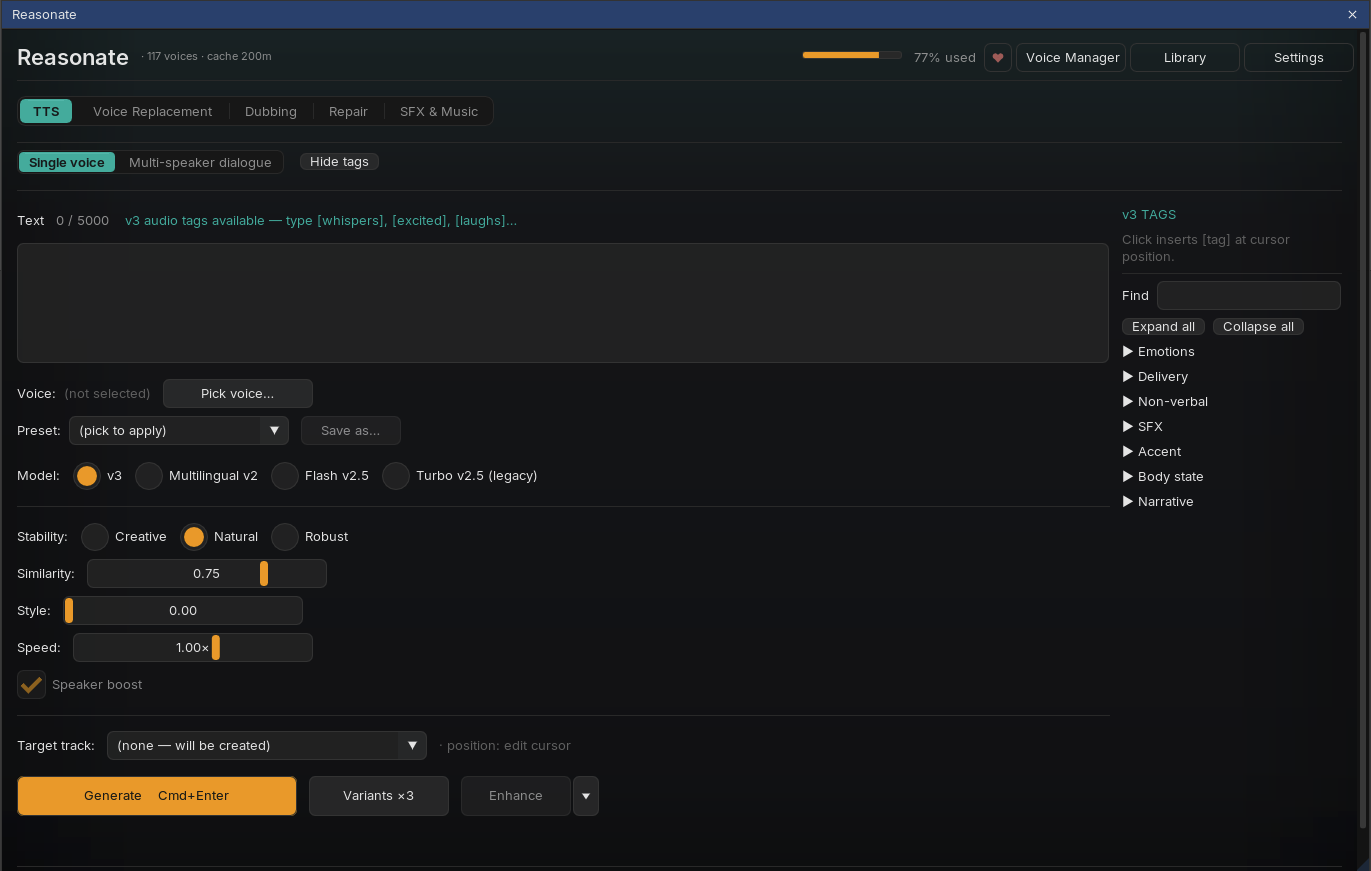Close the Reasonate window
The image size is (1371, 871).
click(x=1352, y=15)
